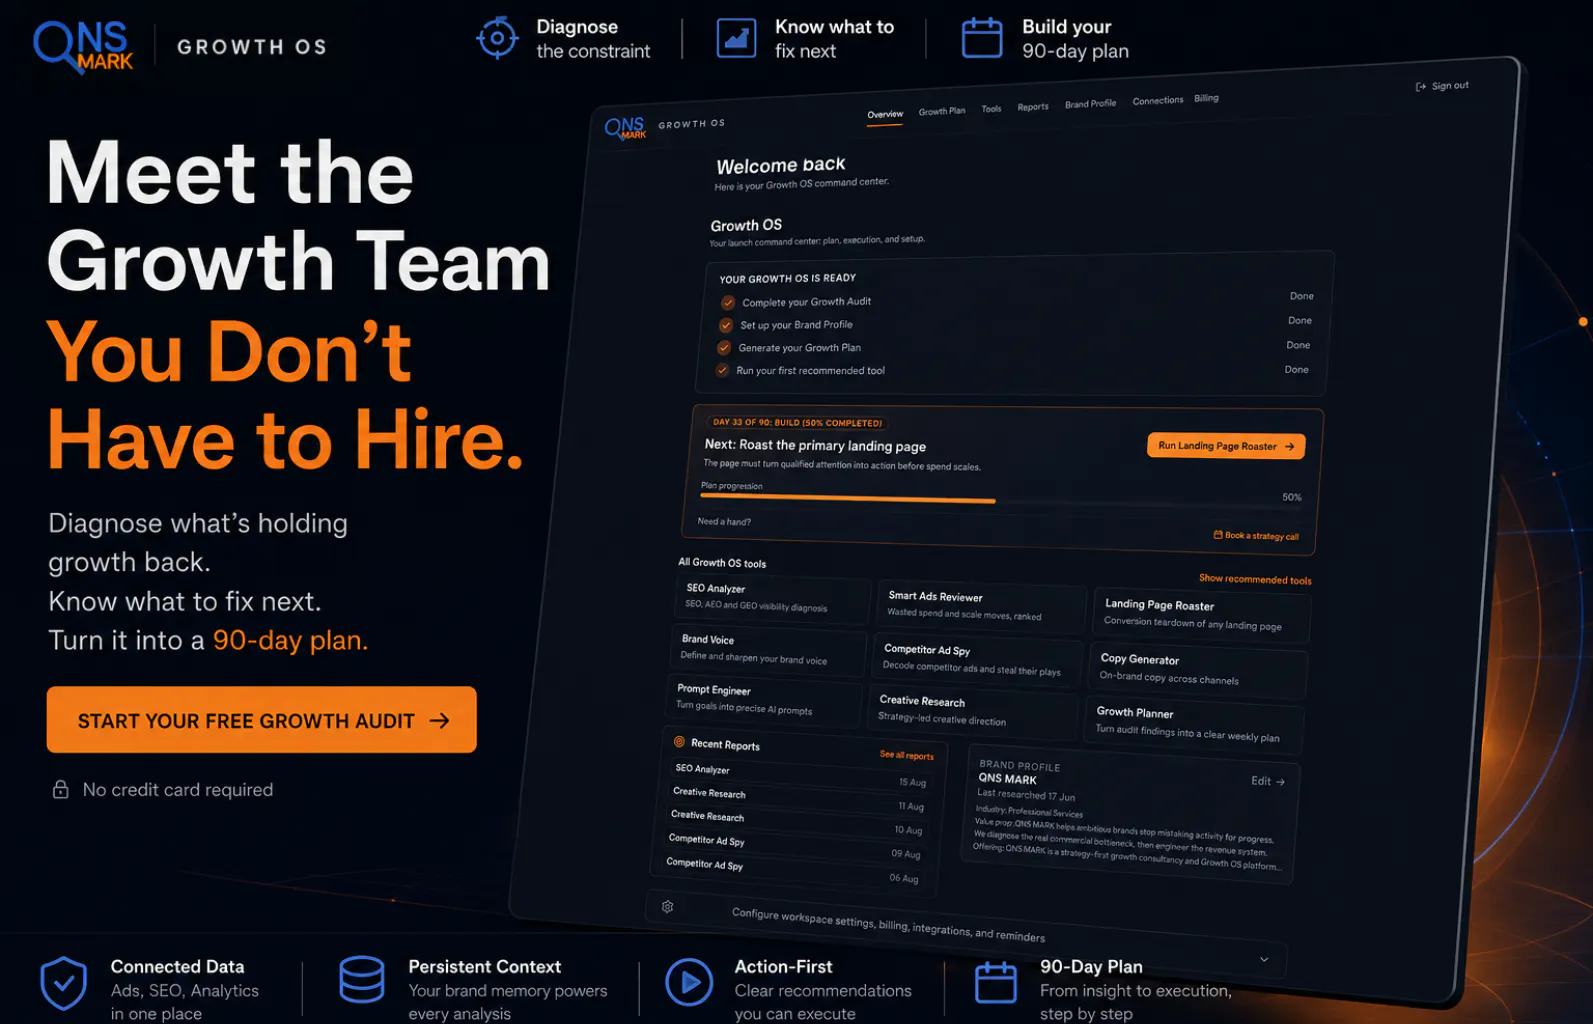Click the shield checkmark icon for Connected Data
1593x1024 pixels.
pyautogui.click(x=64, y=983)
